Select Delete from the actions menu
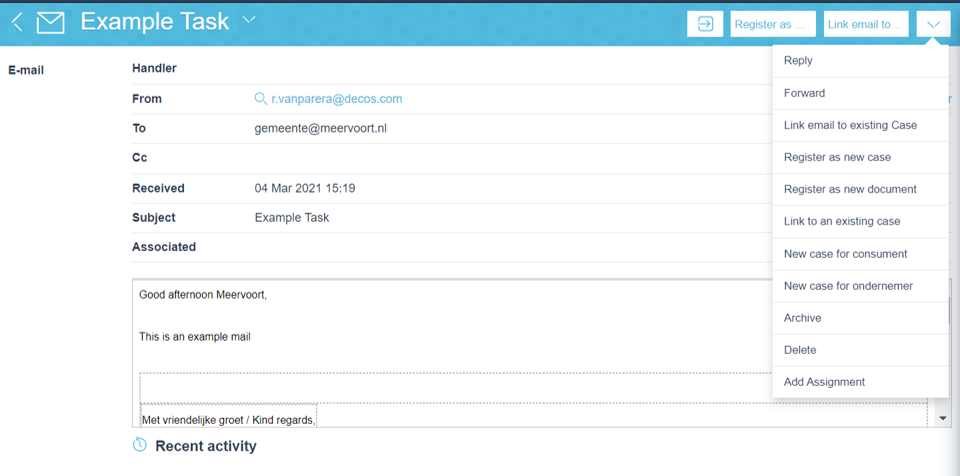The height and width of the screenshot is (476, 960). [800, 350]
